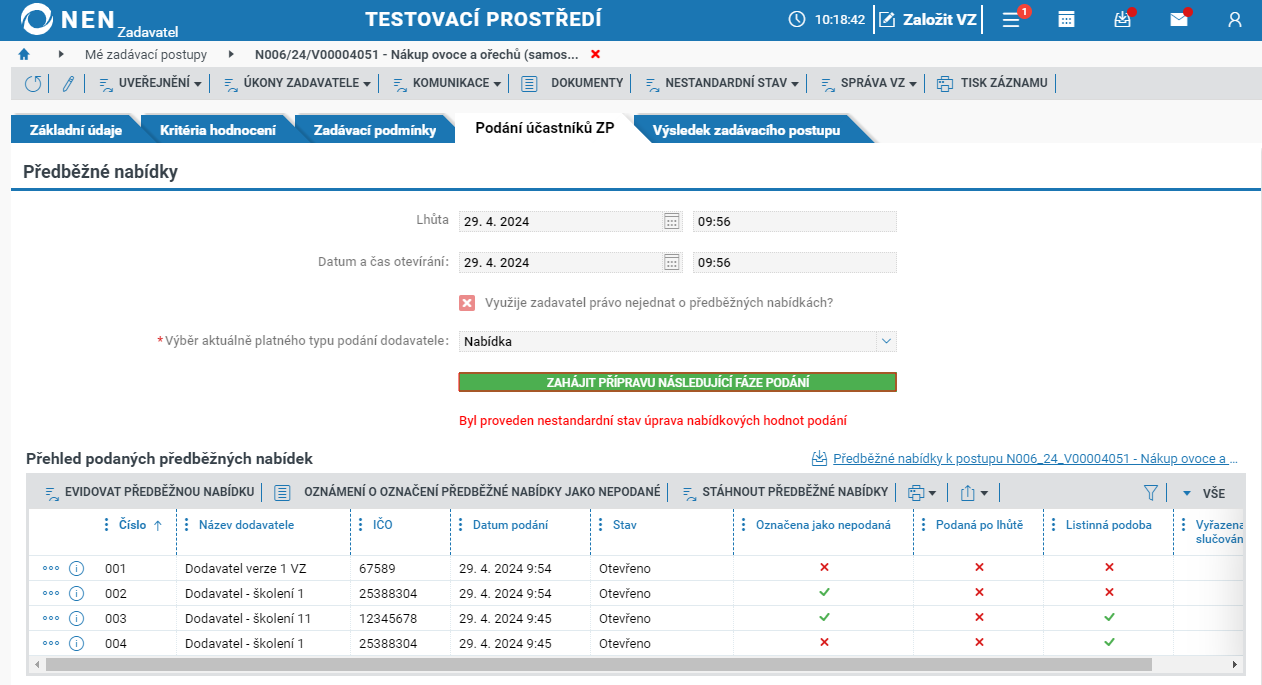Screen dimensions: 1262x685
Task: Click the pencil edit icon
Action: click(x=68, y=84)
